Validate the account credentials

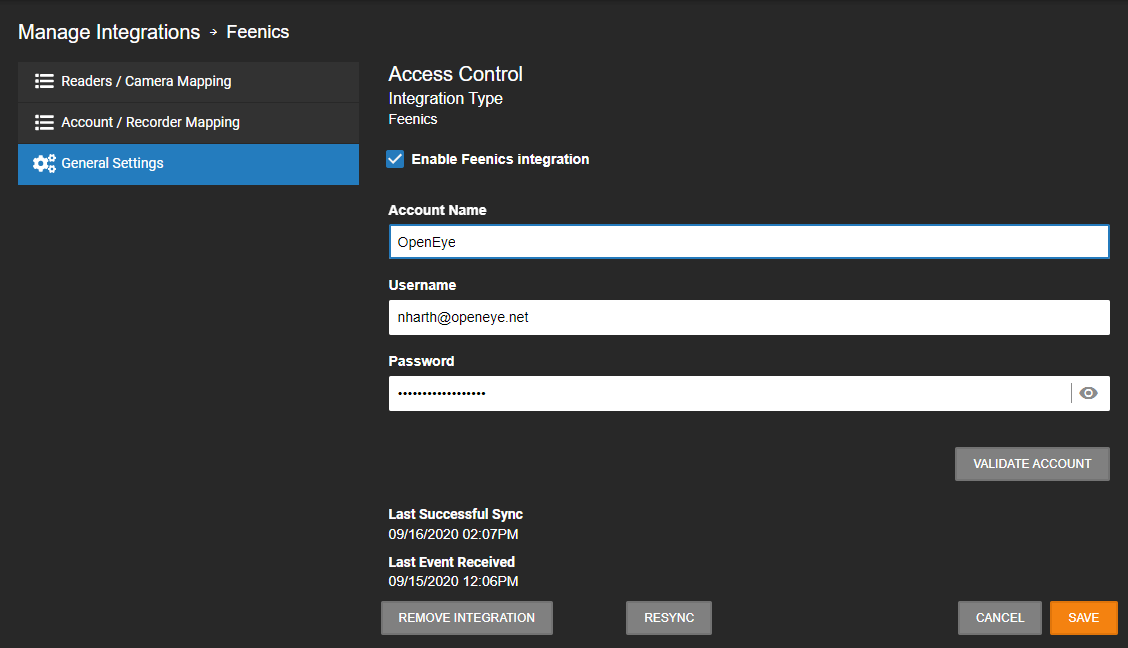point(1032,464)
